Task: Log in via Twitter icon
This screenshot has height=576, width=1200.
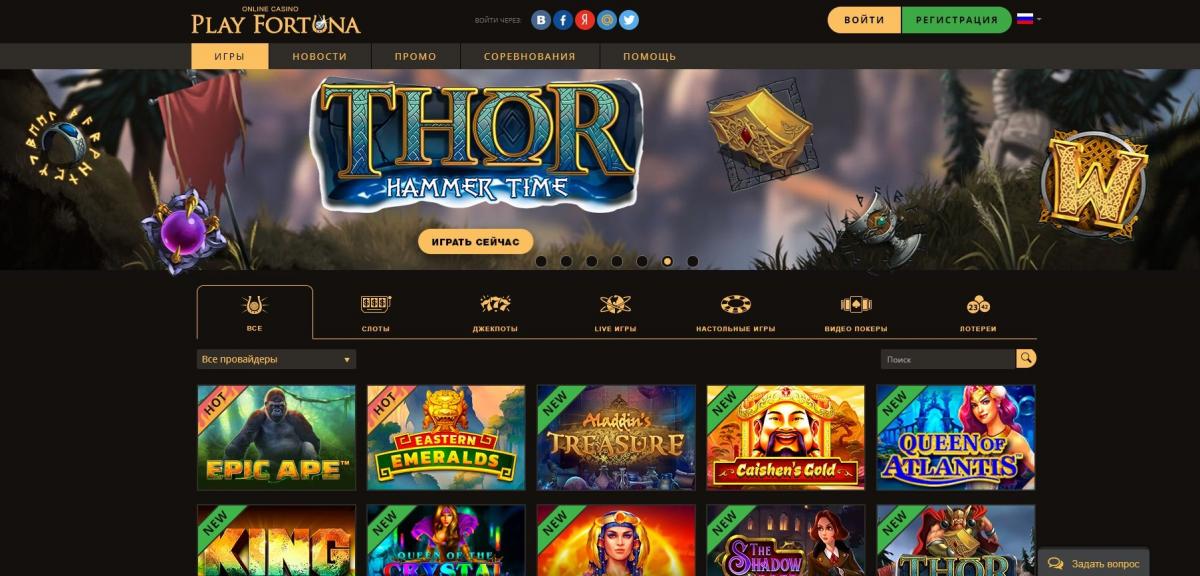Action: tap(629, 20)
